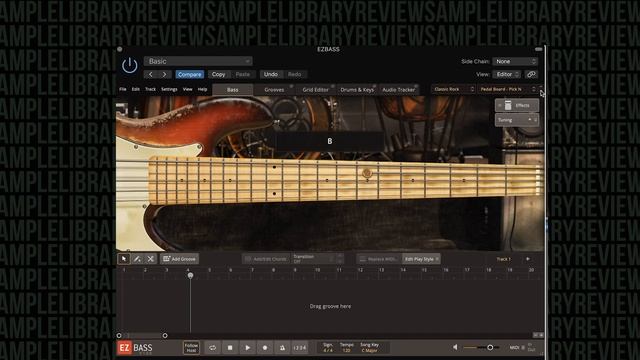Click the Track 1 label
The image size is (640, 360).
pyautogui.click(x=503, y=259)
